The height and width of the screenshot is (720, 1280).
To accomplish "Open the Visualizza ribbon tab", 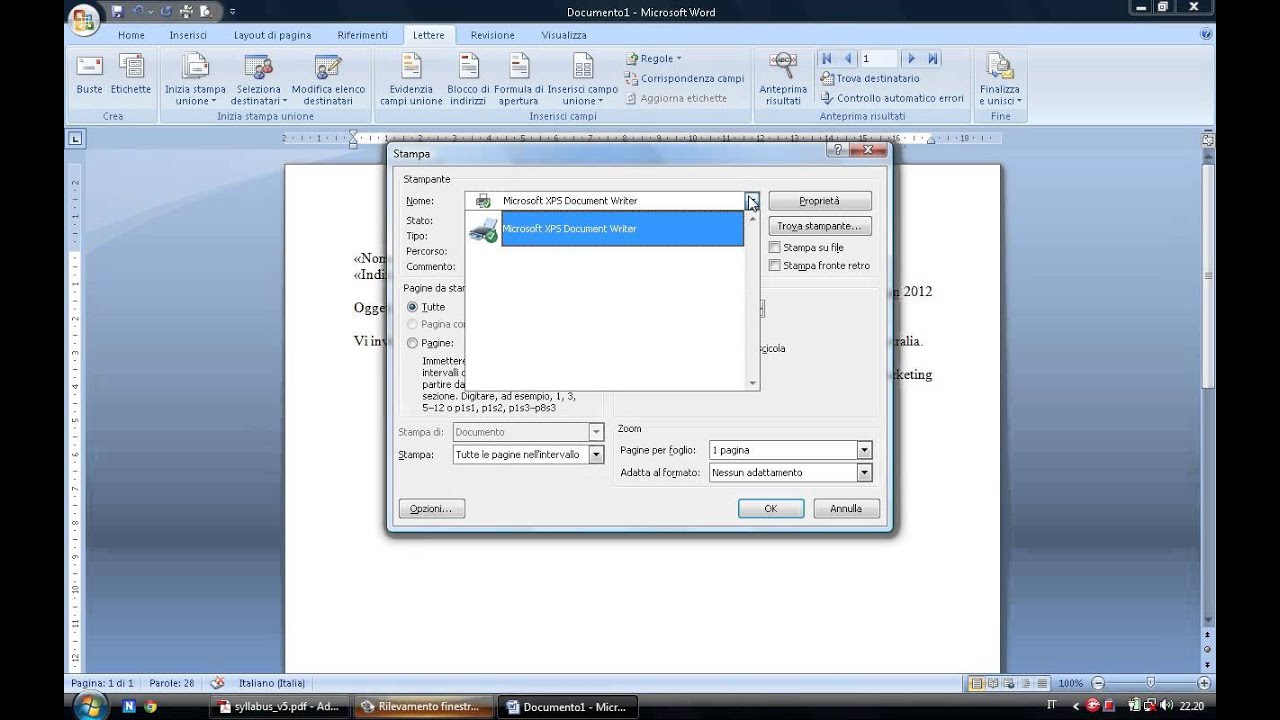I will point(564,35).
